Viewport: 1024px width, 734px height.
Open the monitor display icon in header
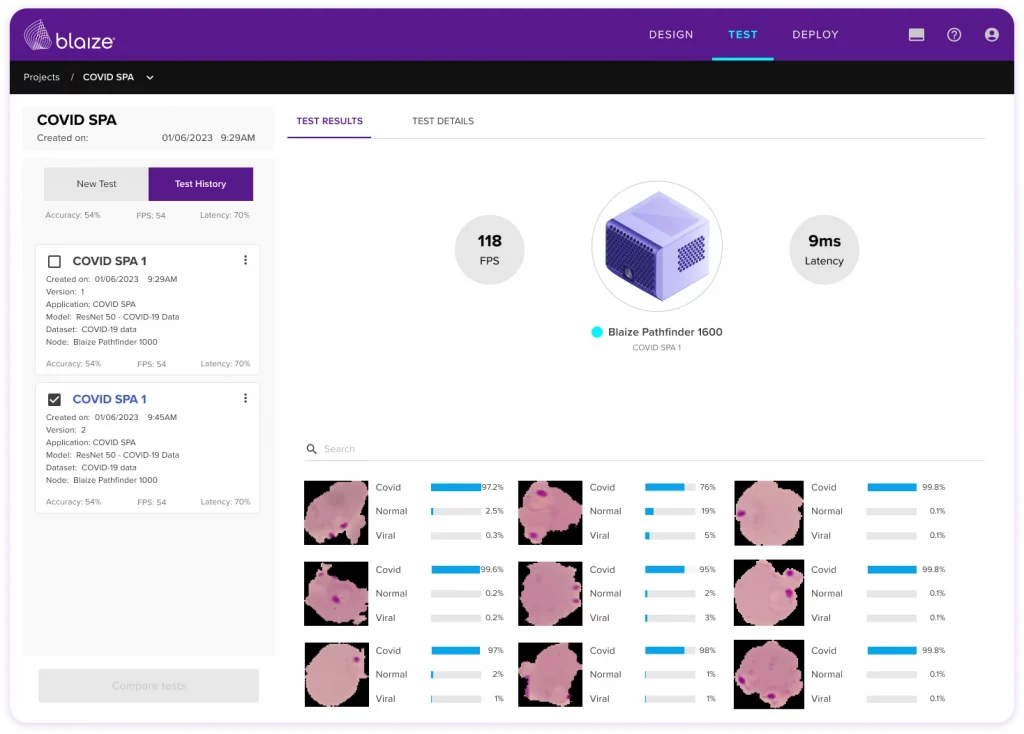[916, 35]
